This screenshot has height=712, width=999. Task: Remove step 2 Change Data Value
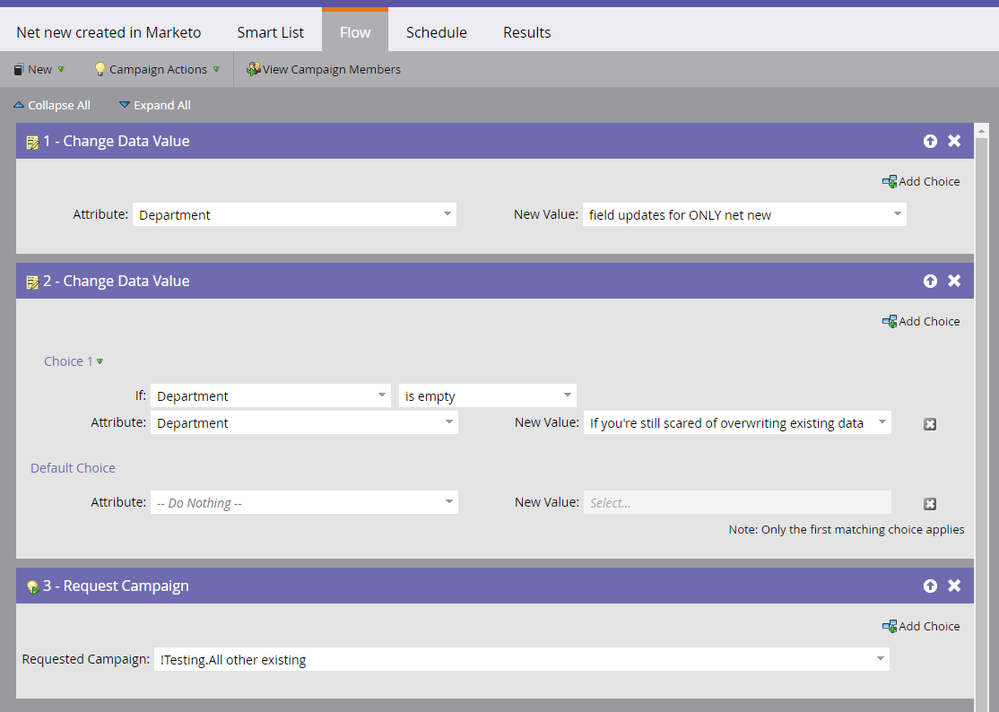[954, 281]
